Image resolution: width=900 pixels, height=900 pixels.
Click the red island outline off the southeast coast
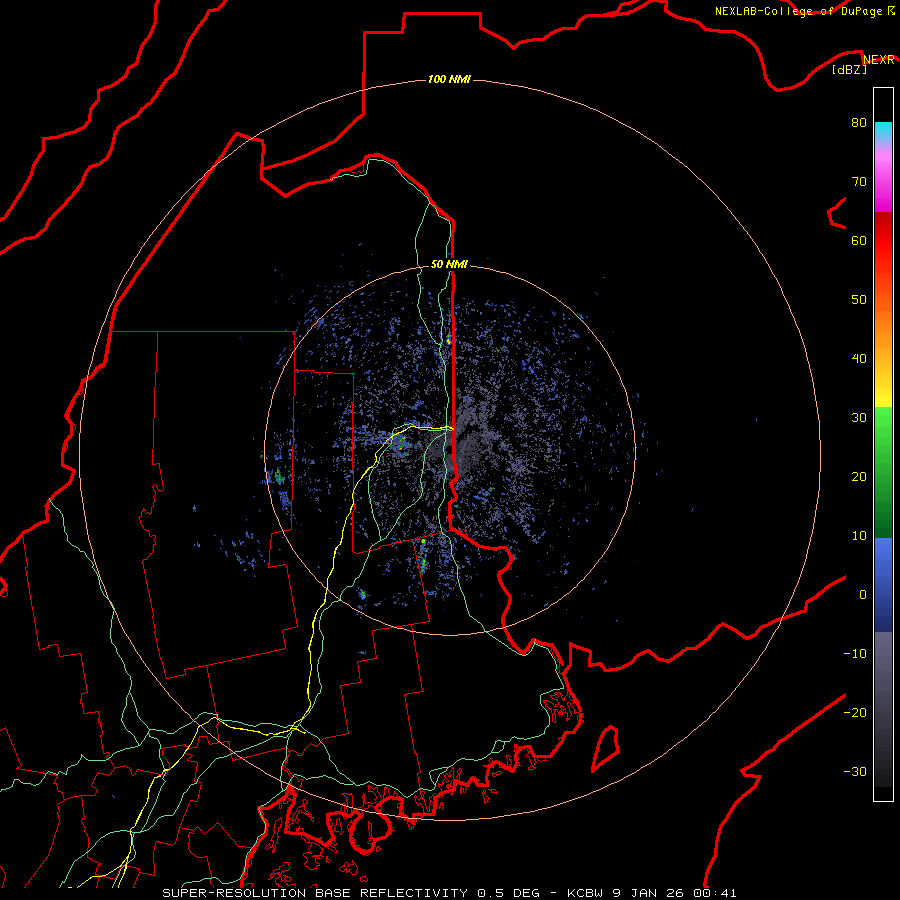click(x=606, y=748)
